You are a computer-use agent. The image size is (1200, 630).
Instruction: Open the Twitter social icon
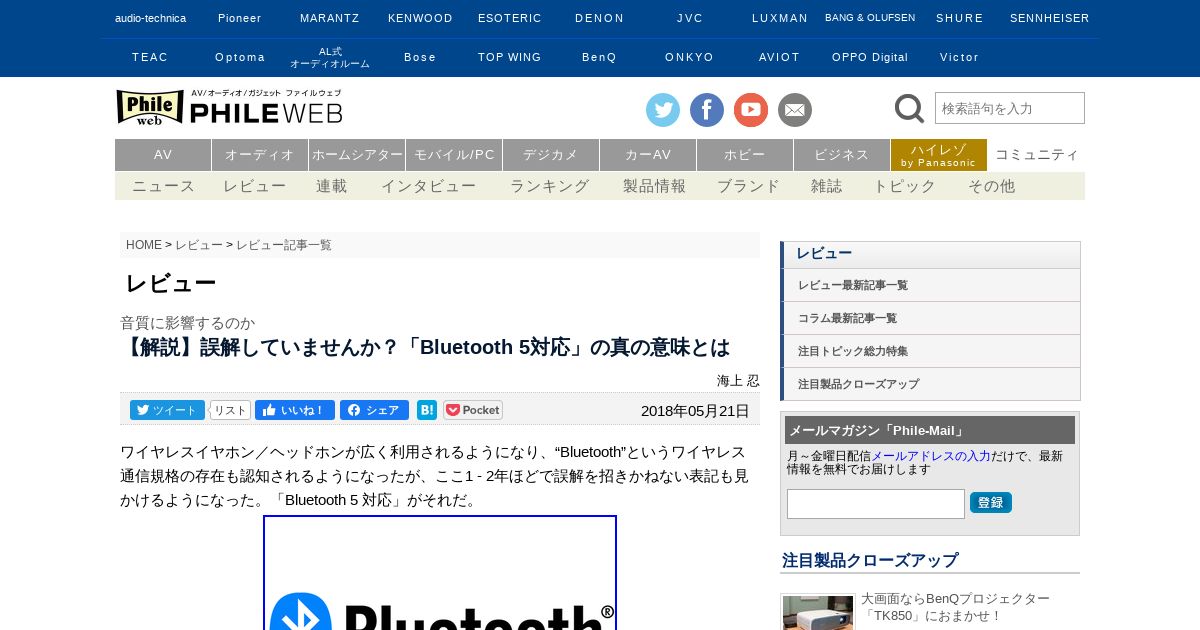(662, 110)
